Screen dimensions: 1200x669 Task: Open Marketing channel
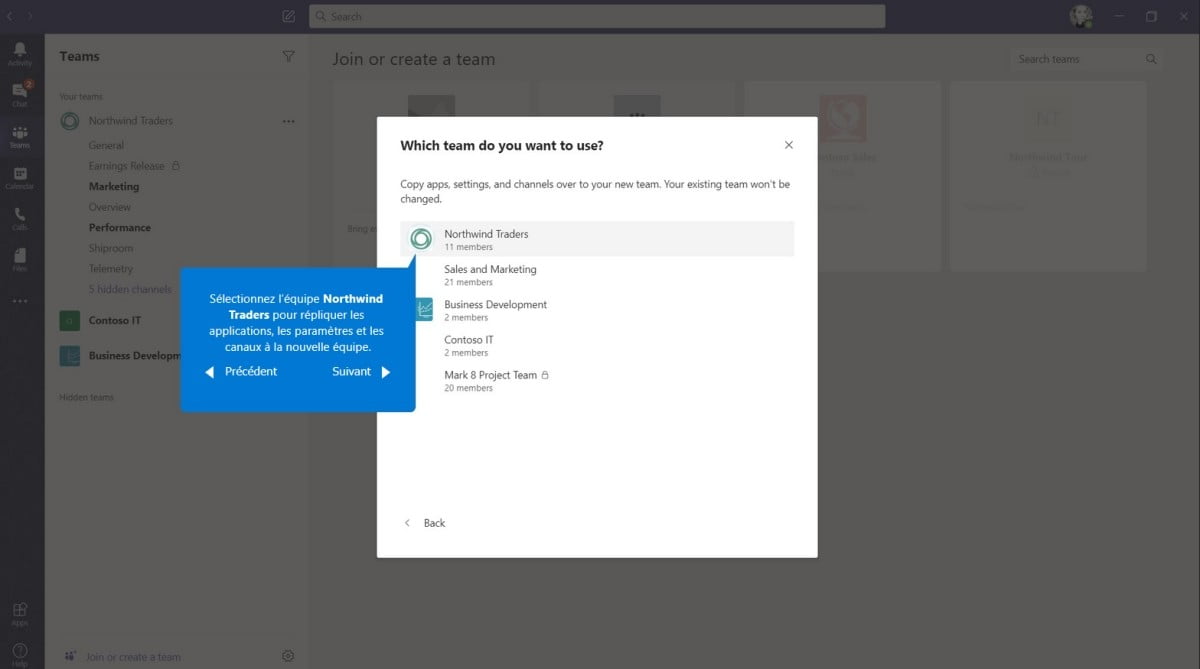coord(114,186)
